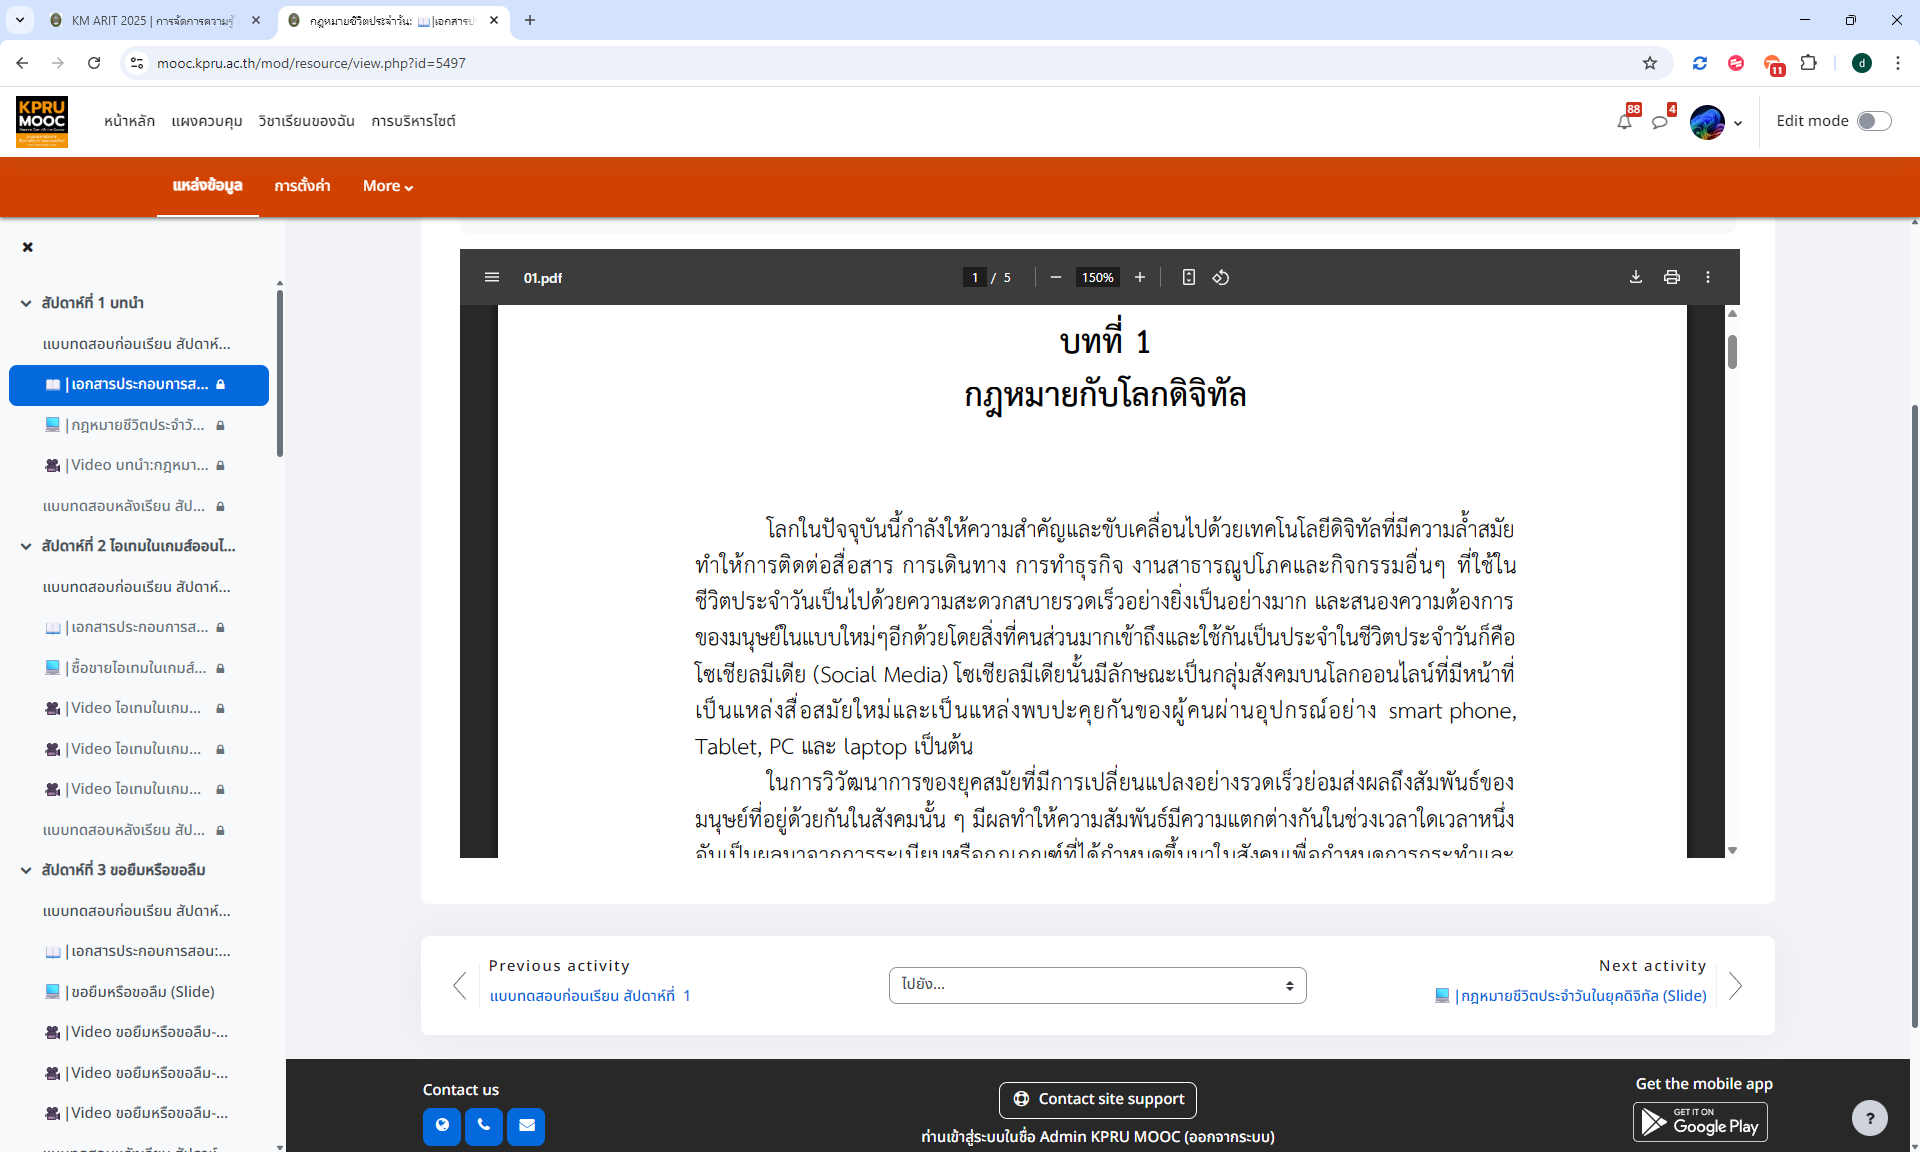Image resolution: width=1920 pixels, height=1152 pixels.
Task: Open the messages chat panel
Action: (1661, 120)
